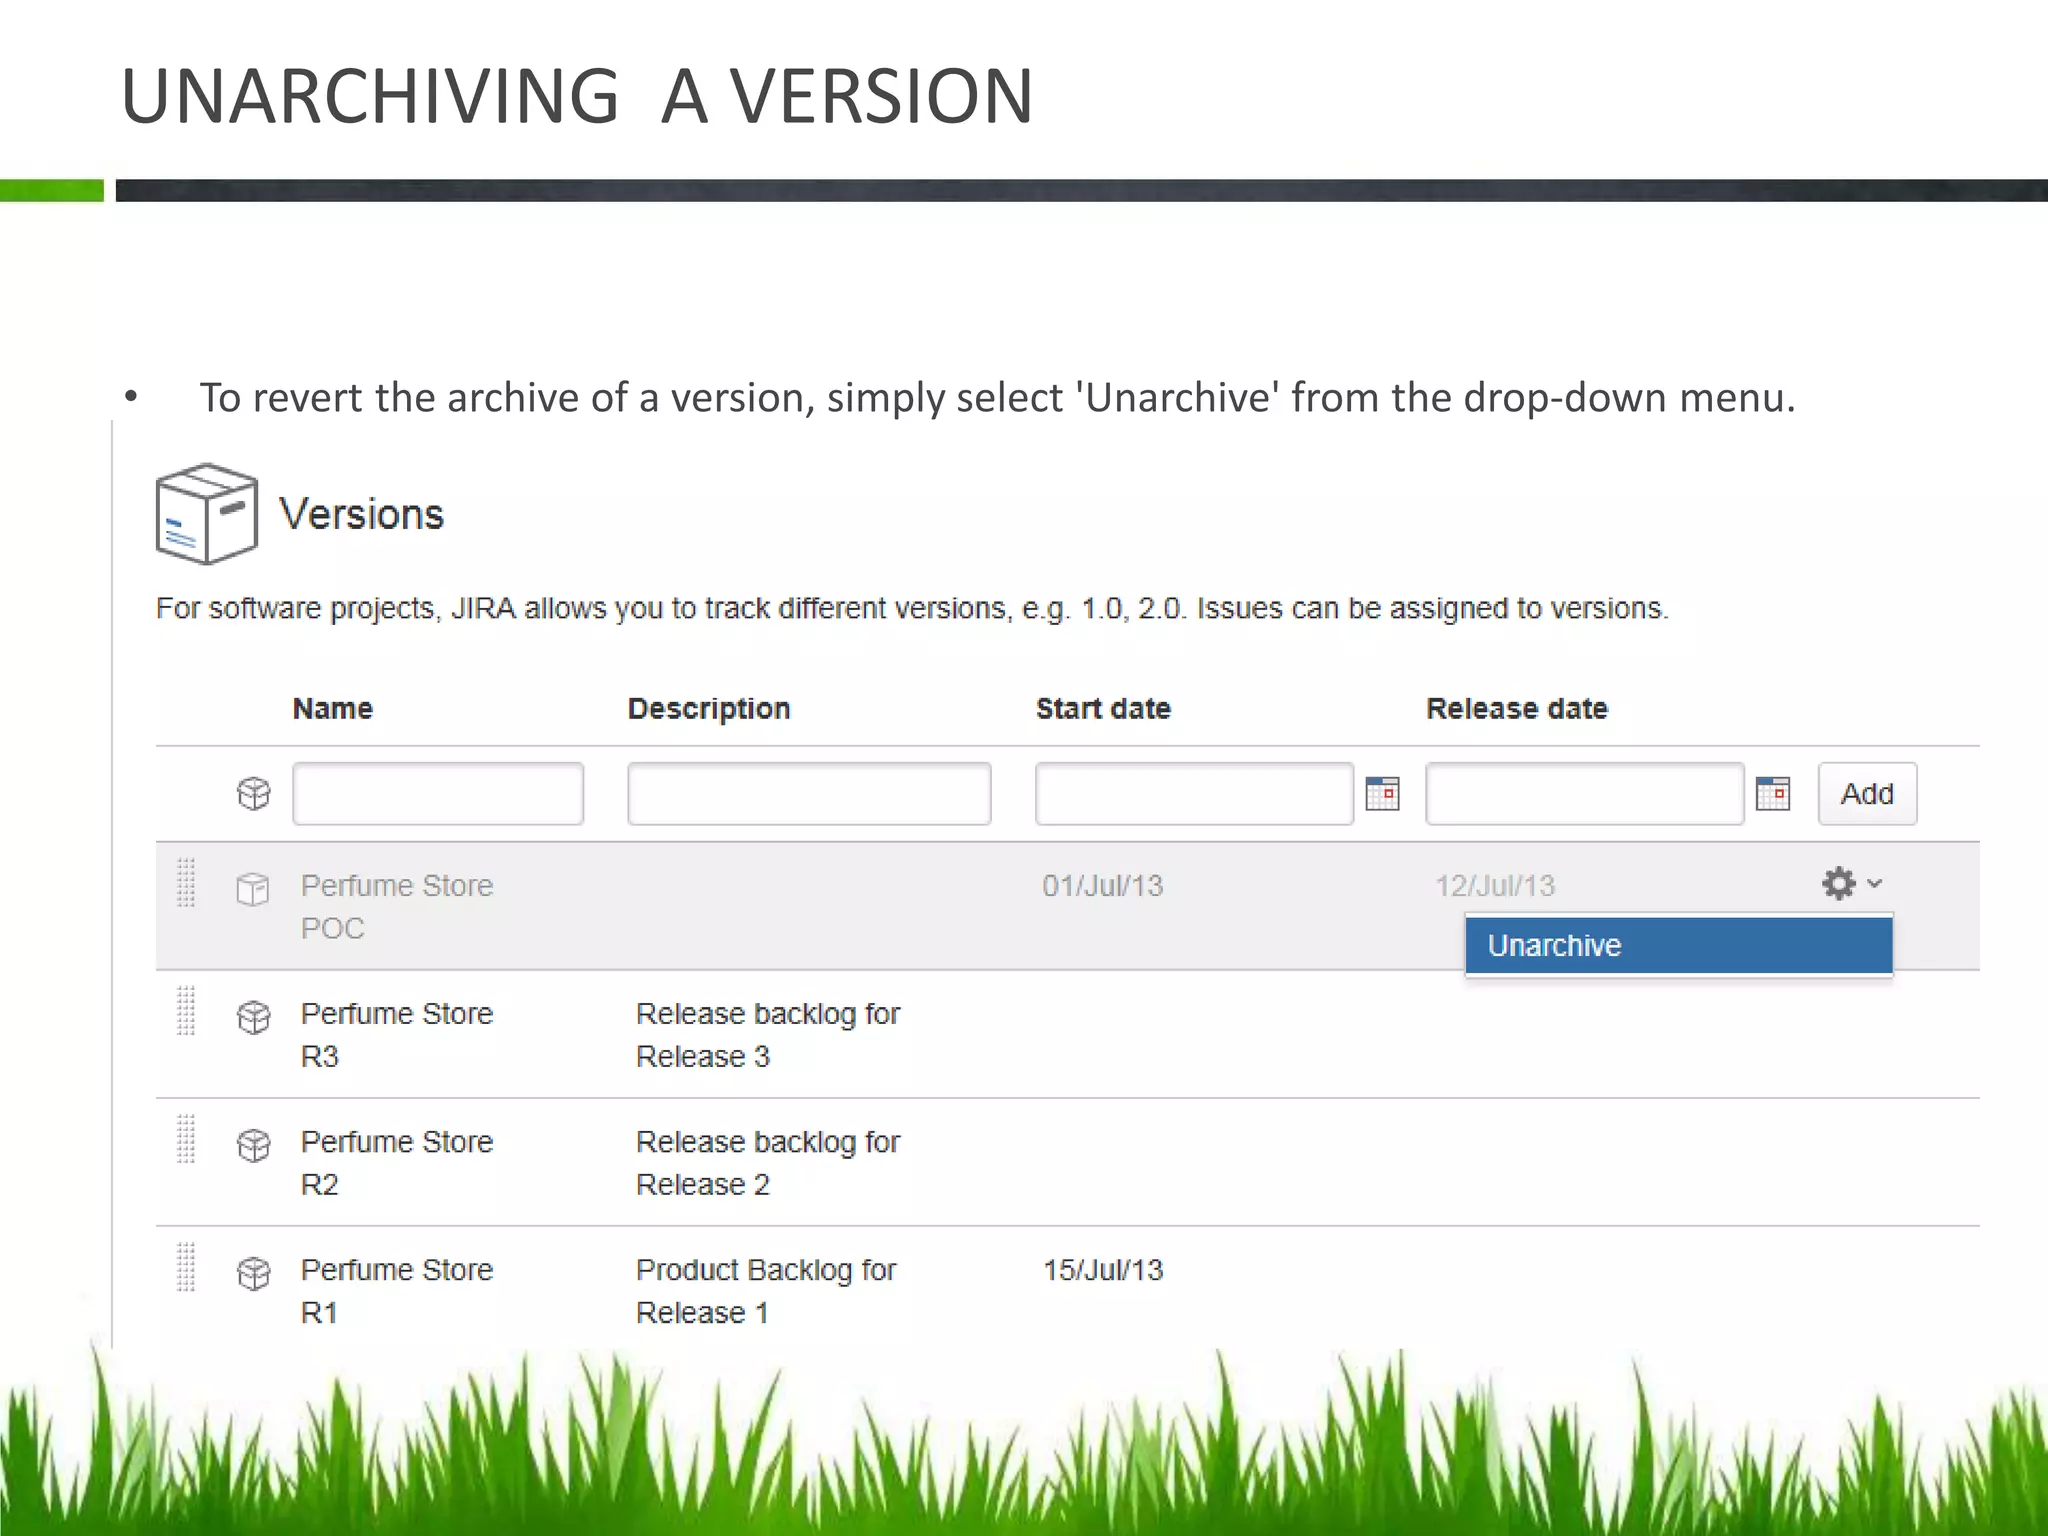Click 'Release backlog for Release 2' description

[x=768, y=1163]
